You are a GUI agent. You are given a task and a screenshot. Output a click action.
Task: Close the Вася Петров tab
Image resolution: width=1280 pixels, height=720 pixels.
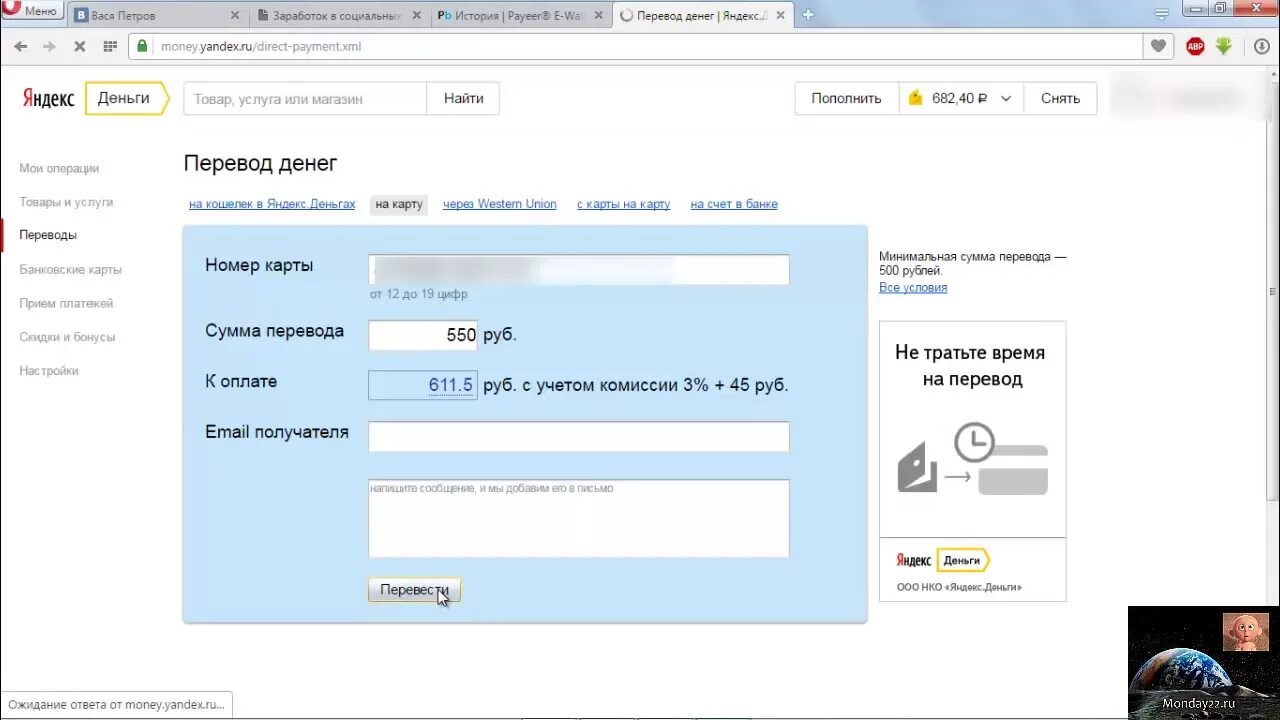[x=235, y=15]
